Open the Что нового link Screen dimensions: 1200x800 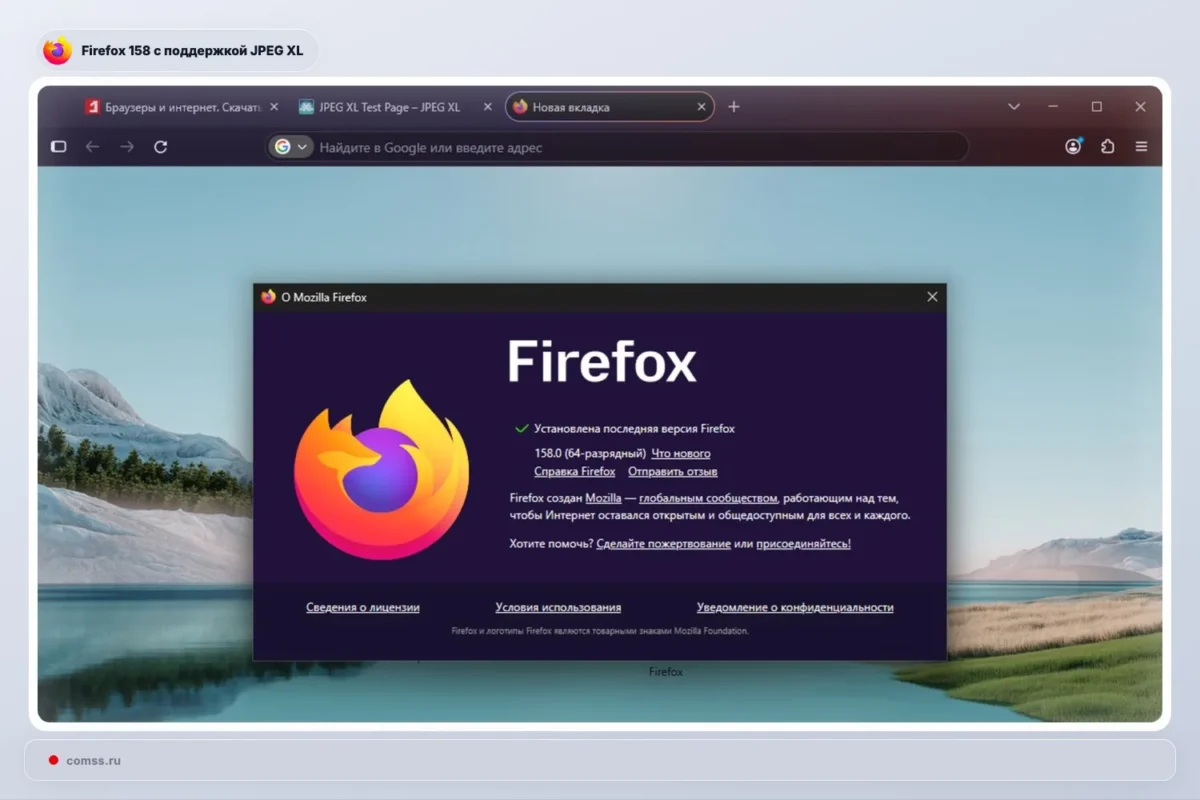click(681, 454)
